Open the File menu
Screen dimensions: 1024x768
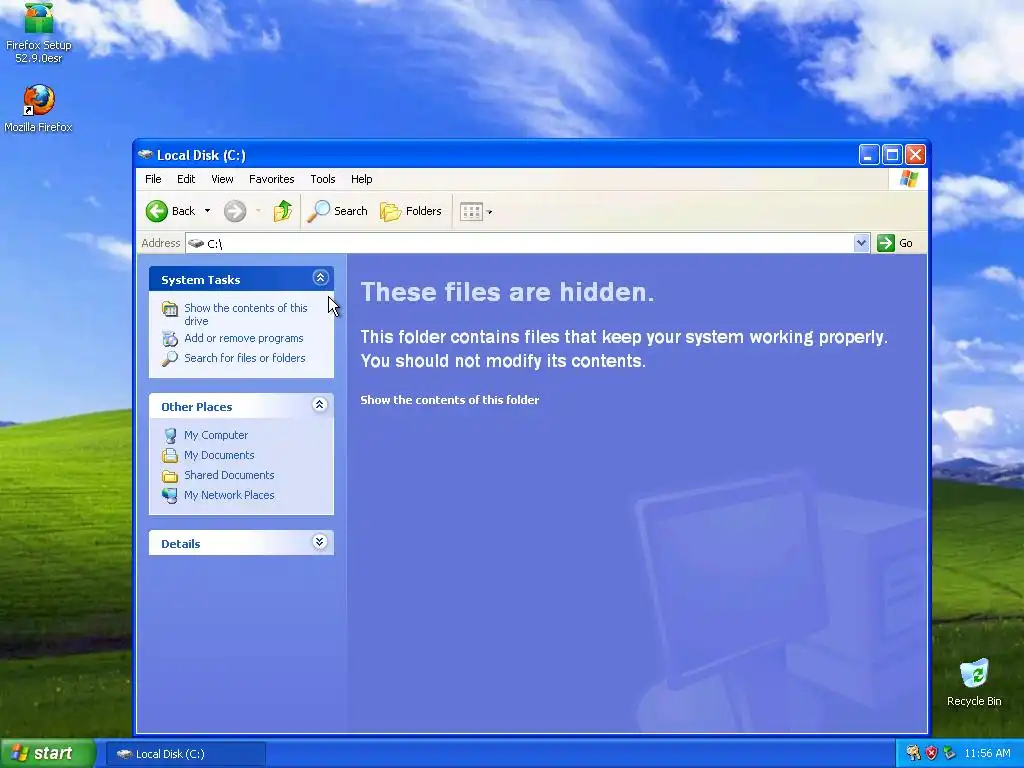(x=153, y=179)
